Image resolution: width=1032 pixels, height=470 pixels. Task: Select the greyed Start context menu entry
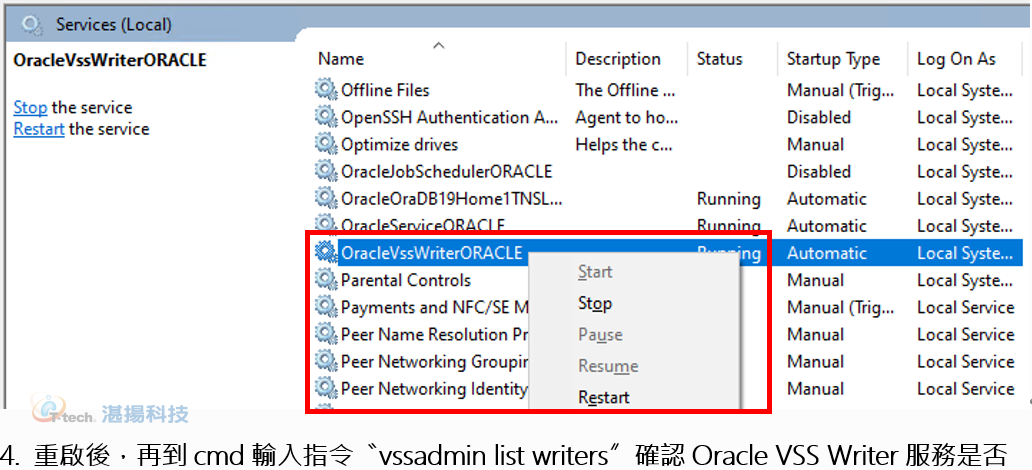595,272
